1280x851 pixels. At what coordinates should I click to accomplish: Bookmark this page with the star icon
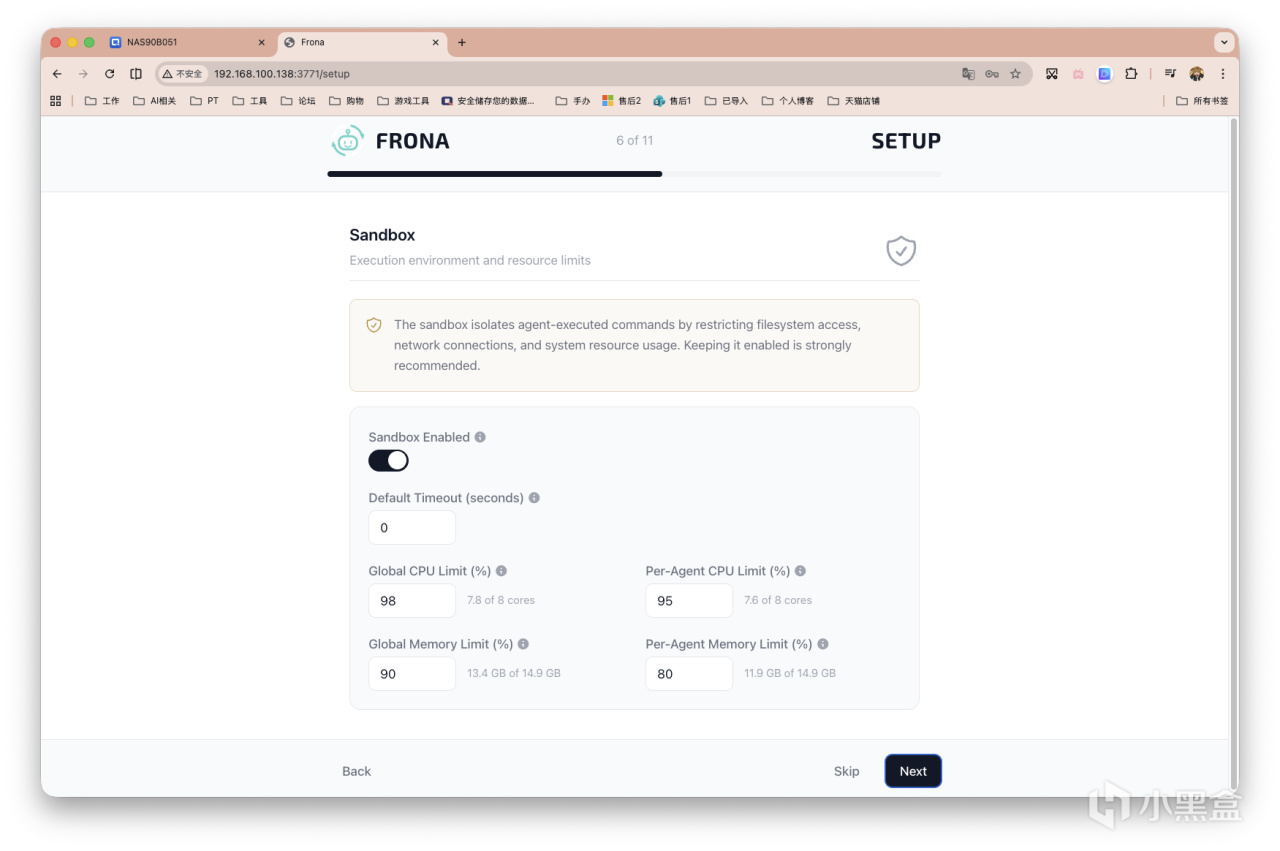tap(1015, 74)
